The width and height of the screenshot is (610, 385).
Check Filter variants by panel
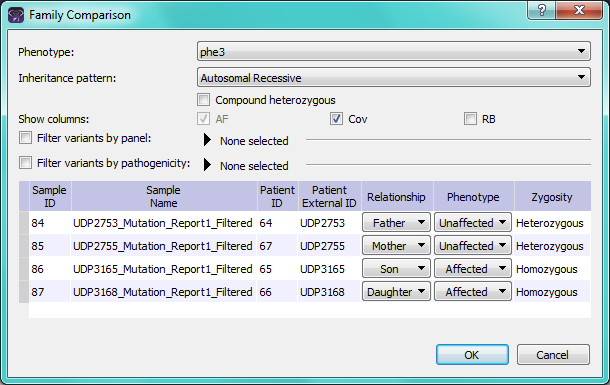[26, 138]
